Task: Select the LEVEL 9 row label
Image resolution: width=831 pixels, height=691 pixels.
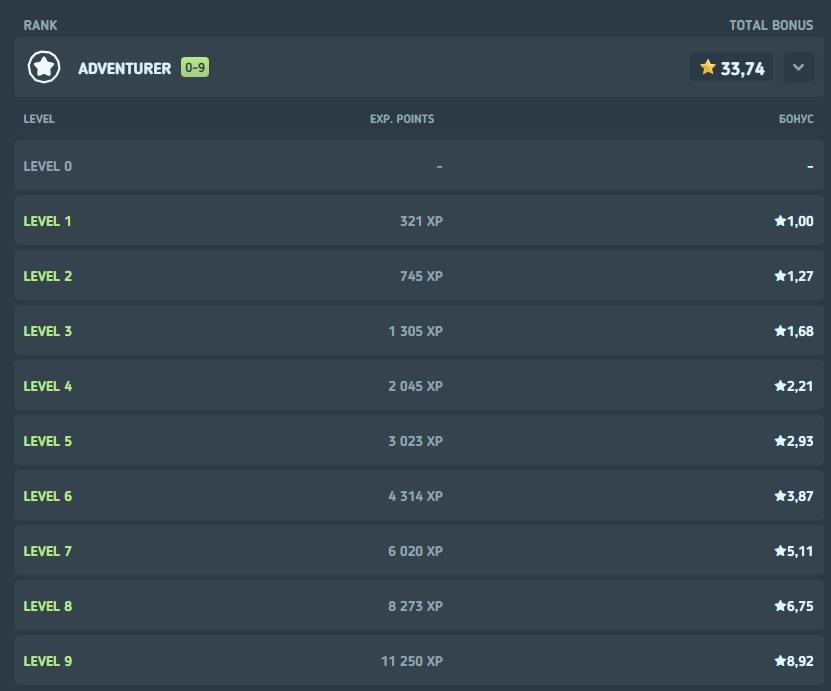Action: click(x=48, y=662)
